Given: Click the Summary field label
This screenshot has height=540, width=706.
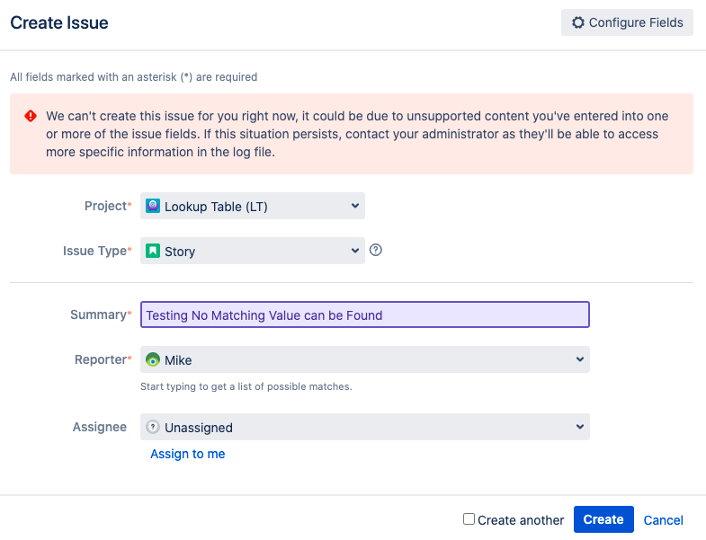Looking at the screenshot, I should (98, 315).
